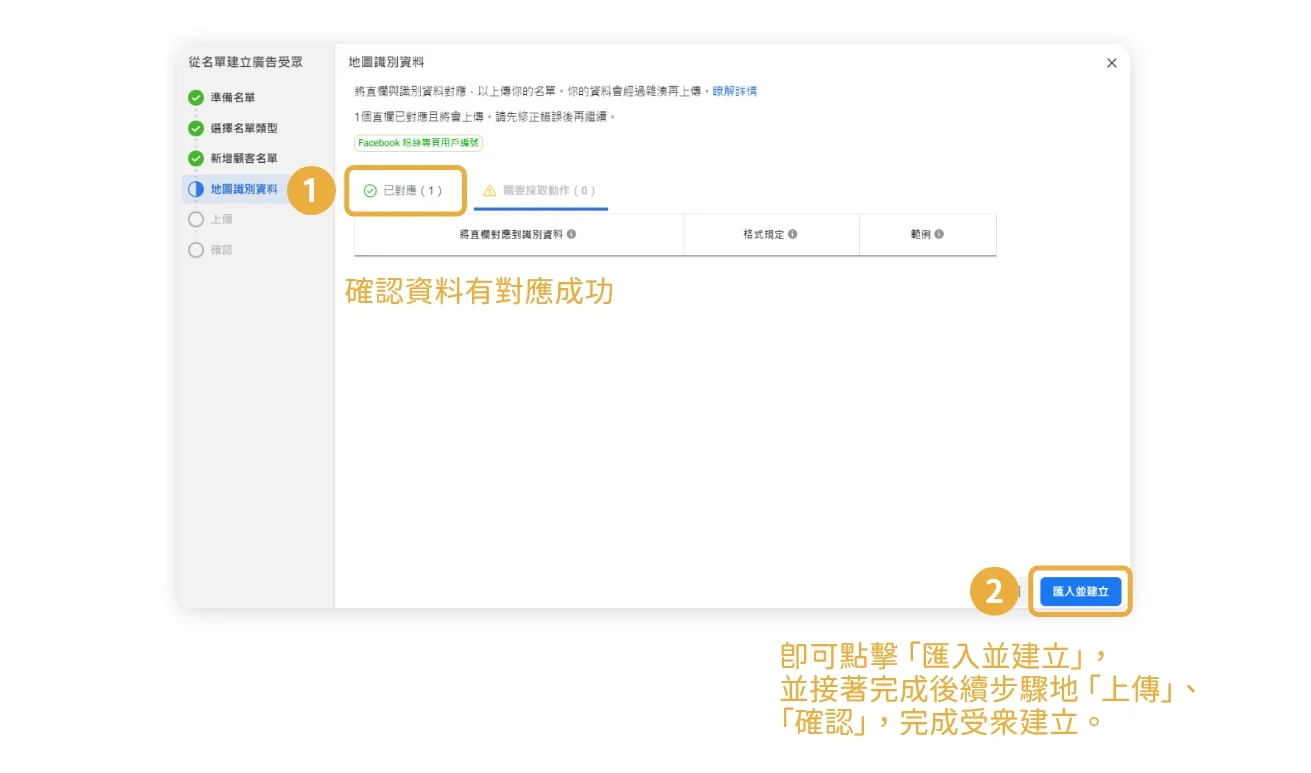Switch to the 已對應 (1) tab
Screen dimensions: 1311x773
tap(403, 191)
